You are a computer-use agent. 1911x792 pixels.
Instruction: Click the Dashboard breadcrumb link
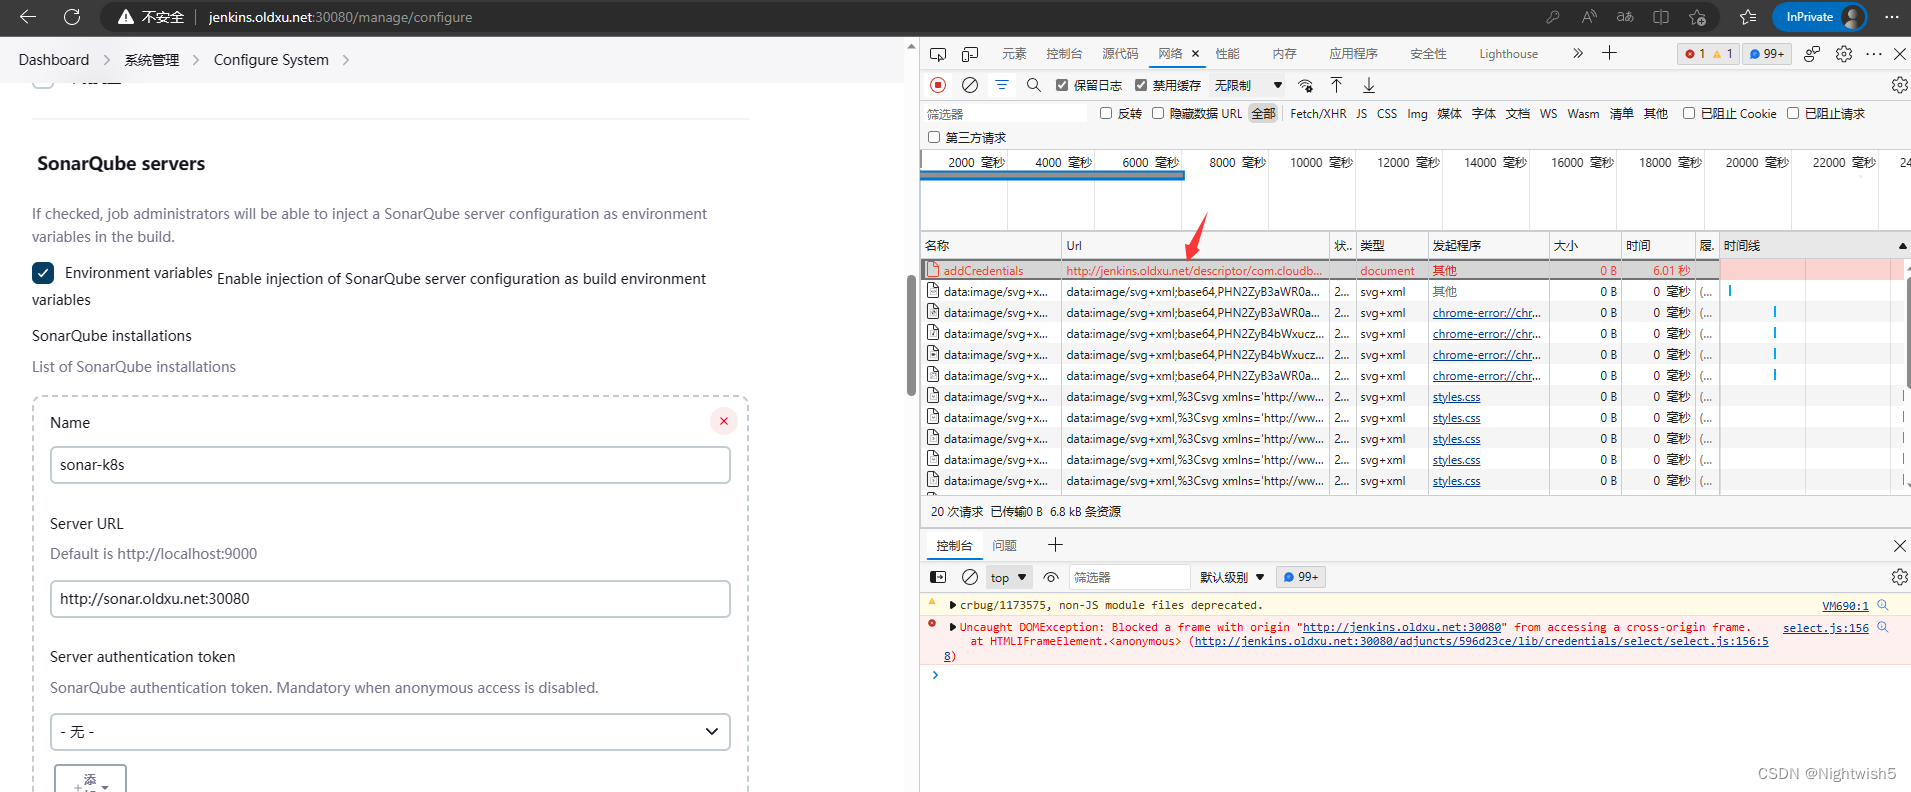[x=53, y=60]
